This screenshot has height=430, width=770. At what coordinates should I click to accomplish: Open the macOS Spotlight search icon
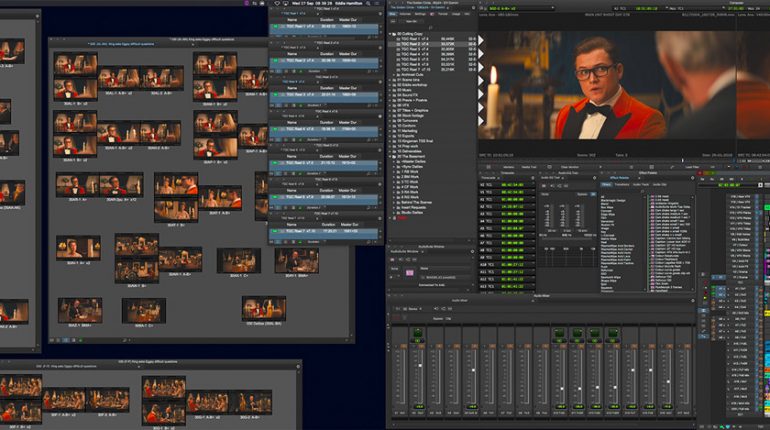pyautogui.click(x=368, y=3)
